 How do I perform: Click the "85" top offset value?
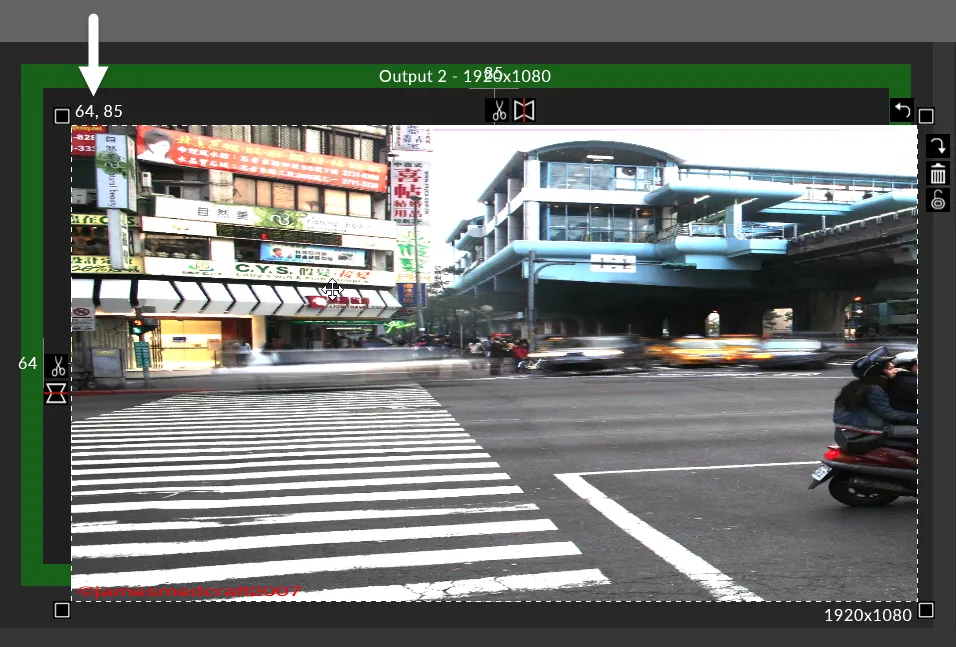click(494, 72)
